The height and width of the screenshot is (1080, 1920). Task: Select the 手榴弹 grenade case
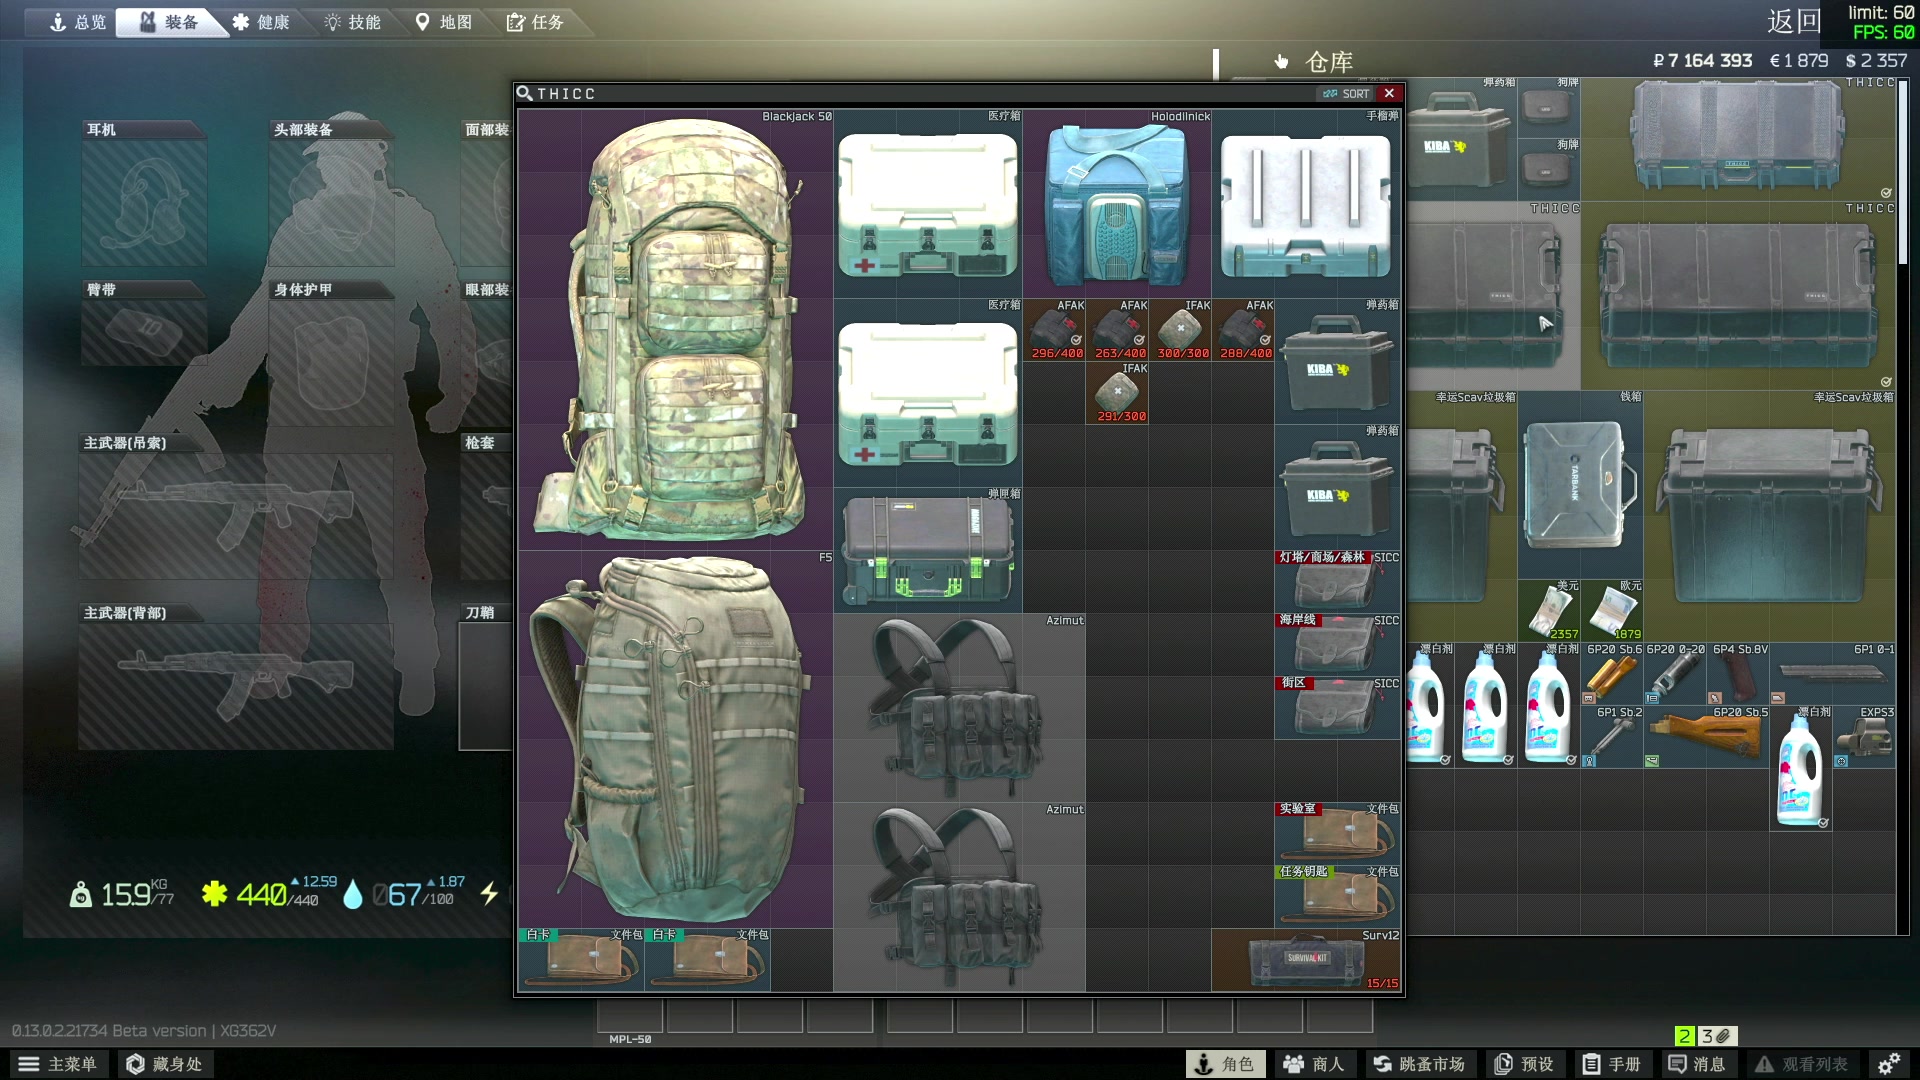(x=1306, y=203)
